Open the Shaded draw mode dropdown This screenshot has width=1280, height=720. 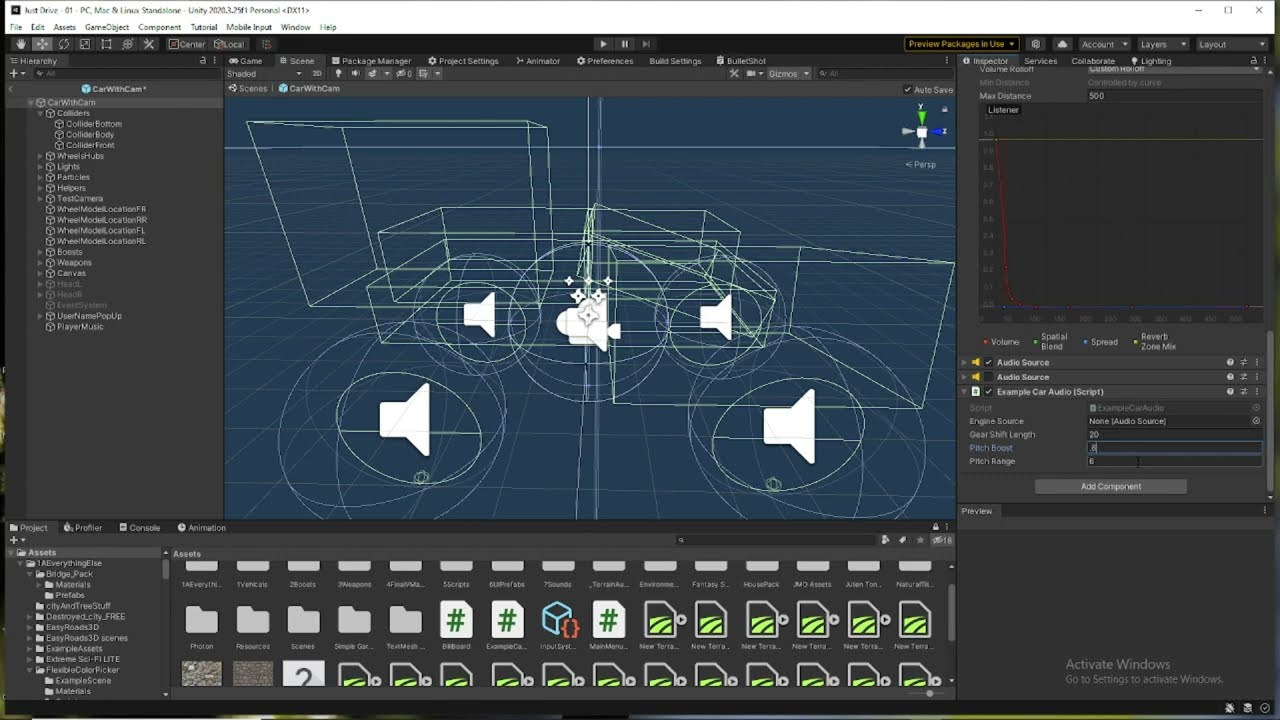point(264,73)
